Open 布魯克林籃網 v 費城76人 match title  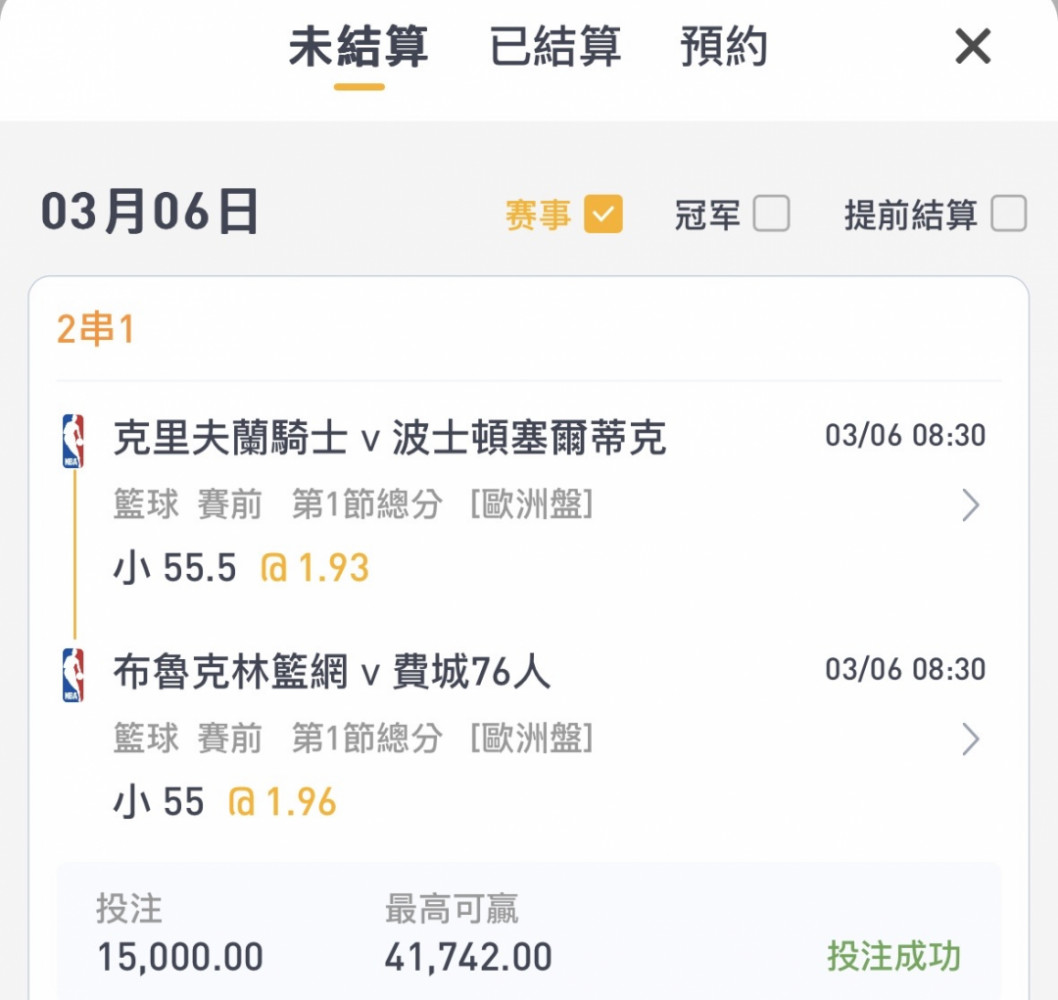(x=331, y=671)
